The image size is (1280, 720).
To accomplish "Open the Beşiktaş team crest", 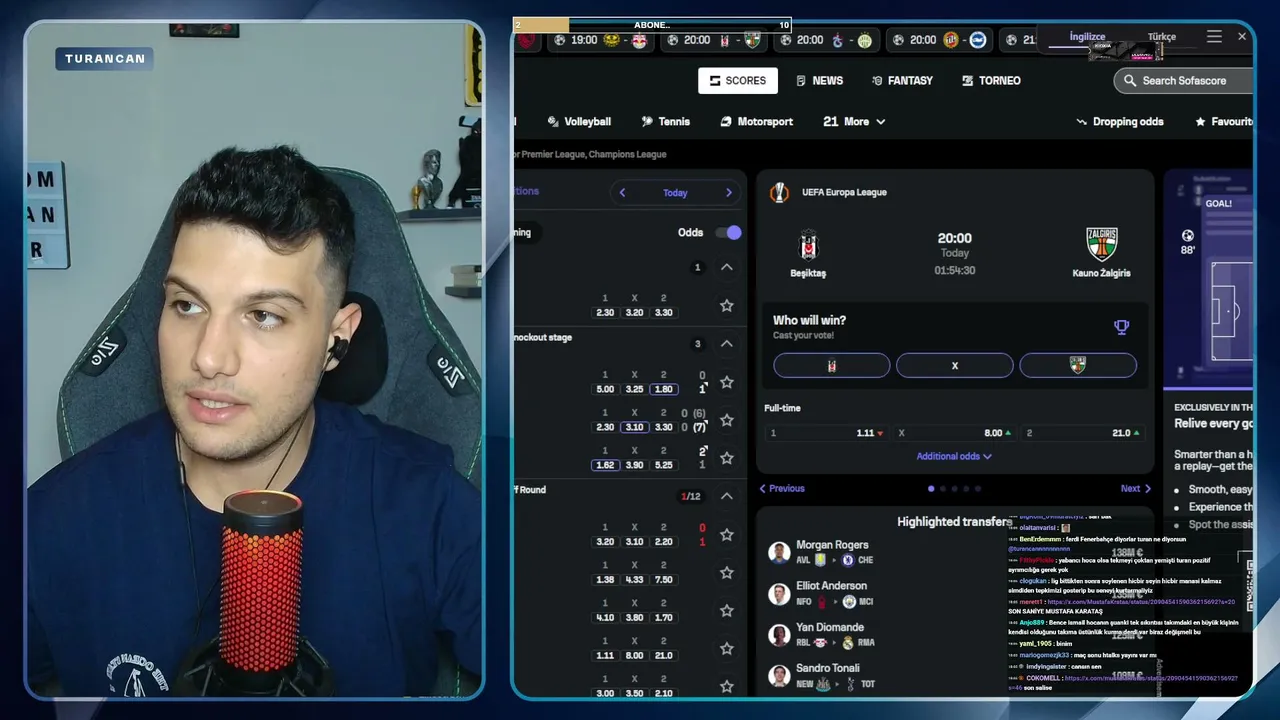I will pos(808,245).
